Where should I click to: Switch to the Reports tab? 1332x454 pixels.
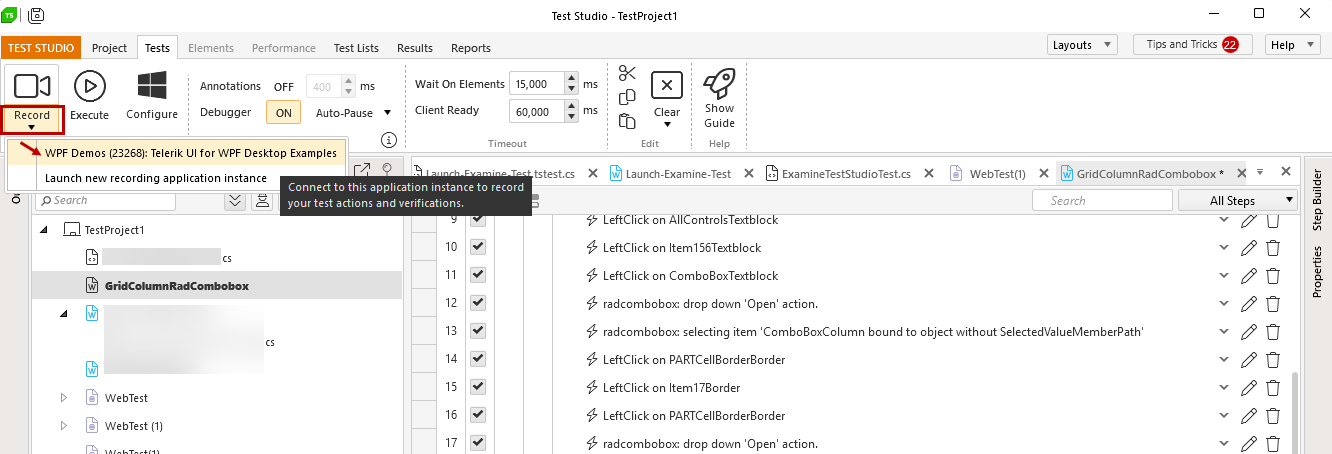tap(471, 48)
